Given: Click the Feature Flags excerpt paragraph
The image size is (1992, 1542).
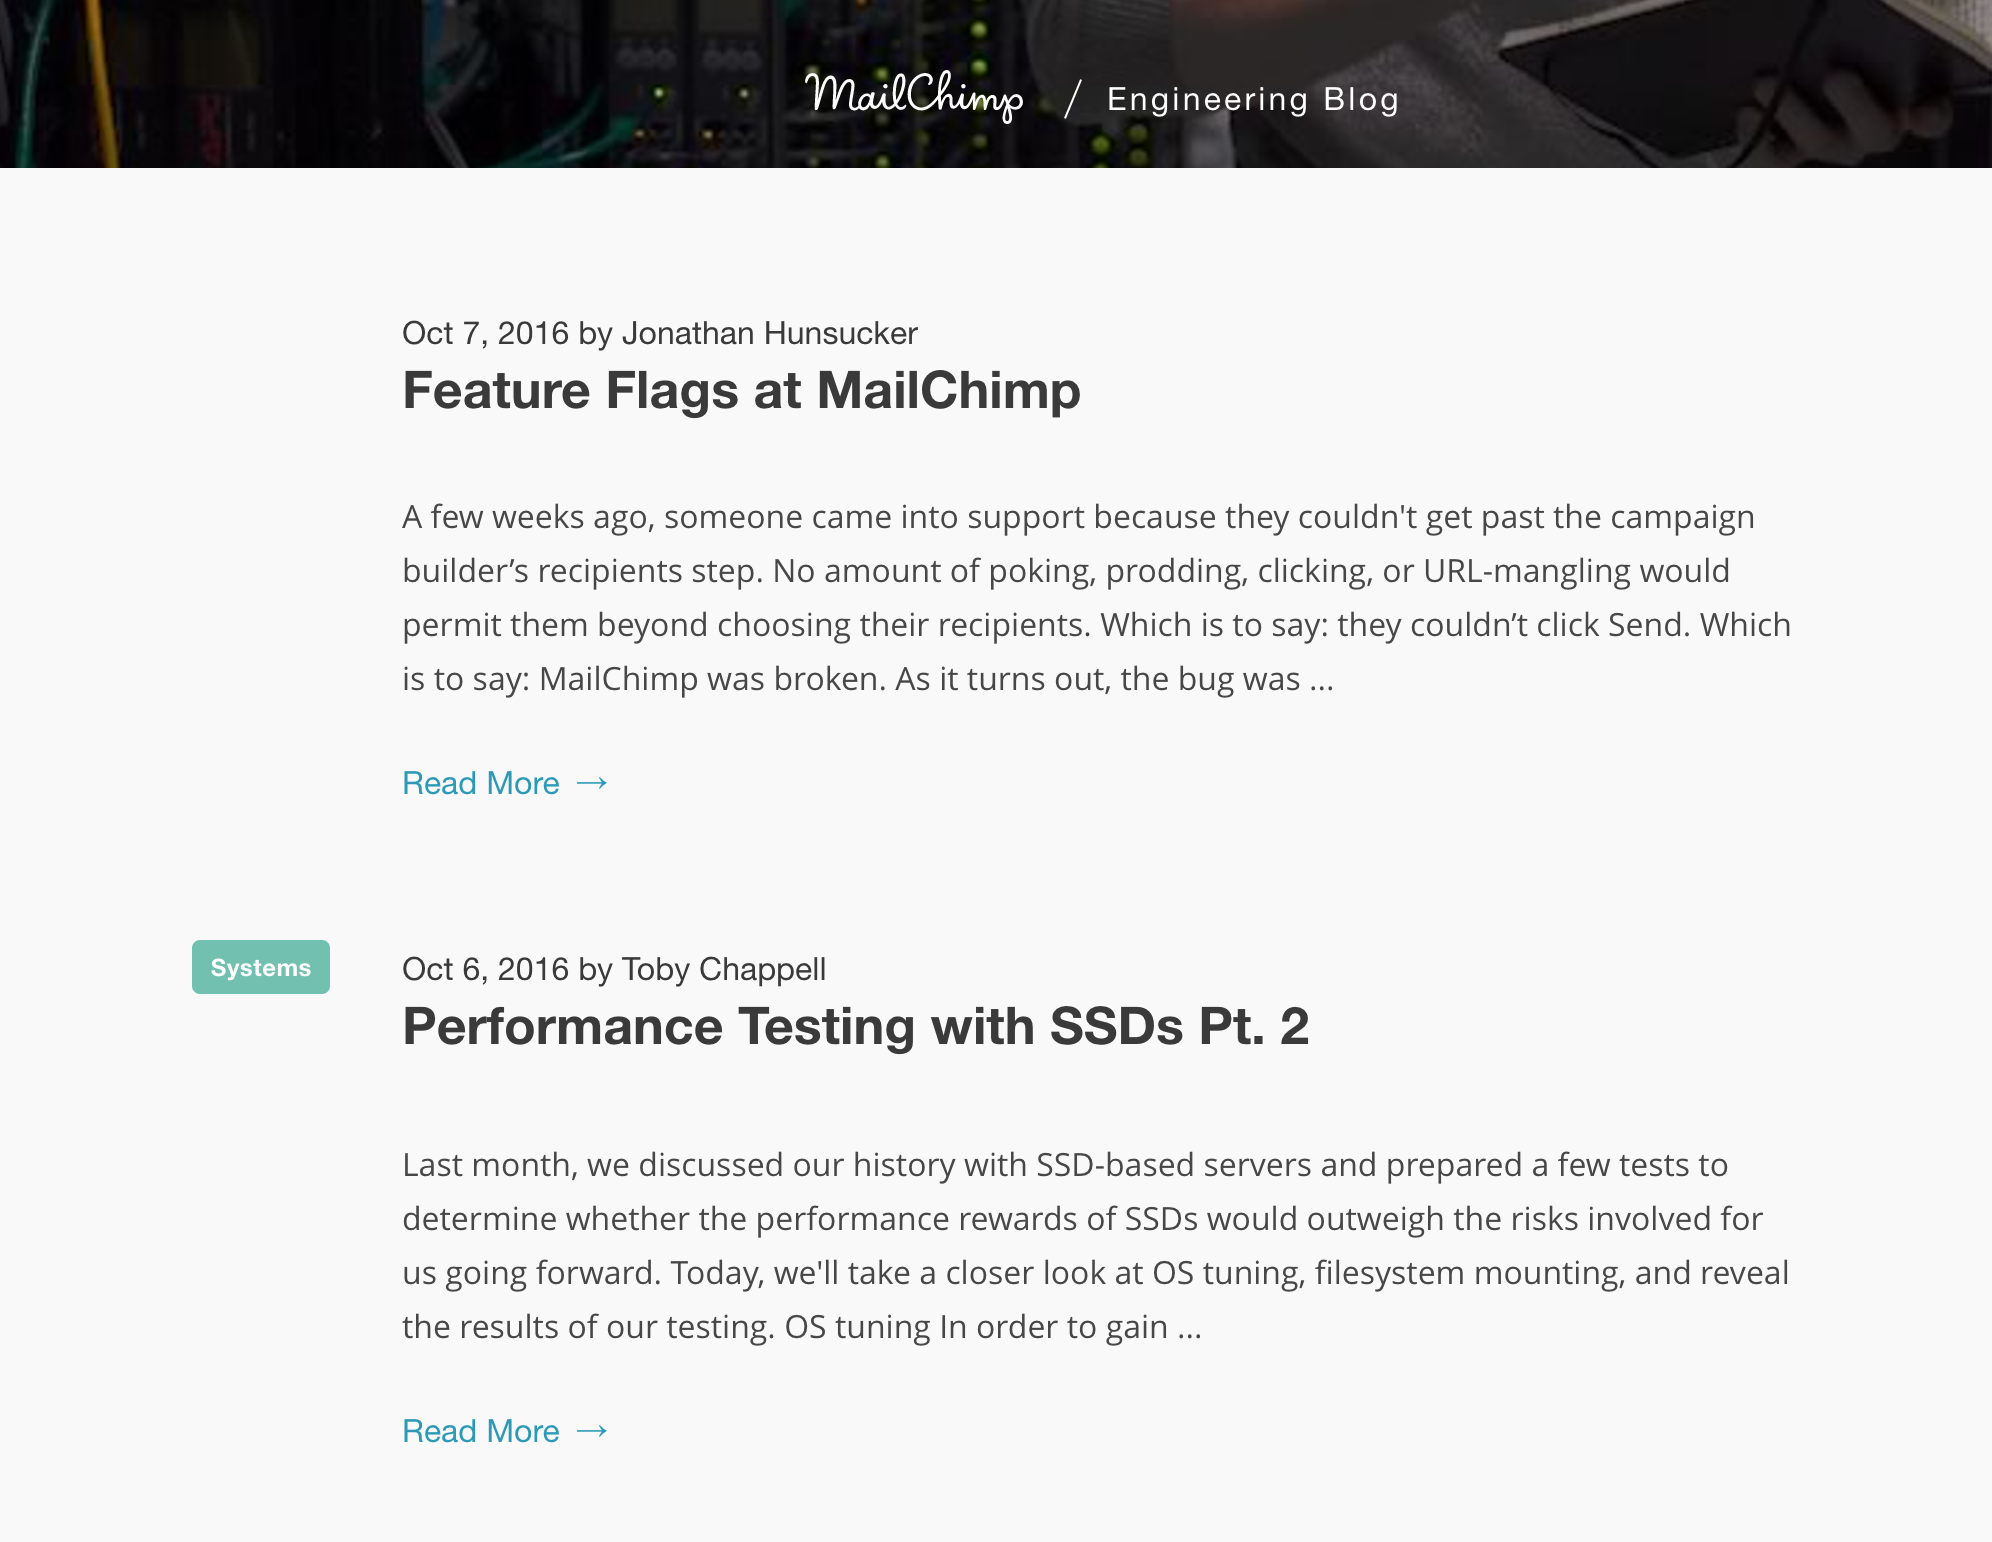Looking at the screenshot, I should [x=1096, y=598].
